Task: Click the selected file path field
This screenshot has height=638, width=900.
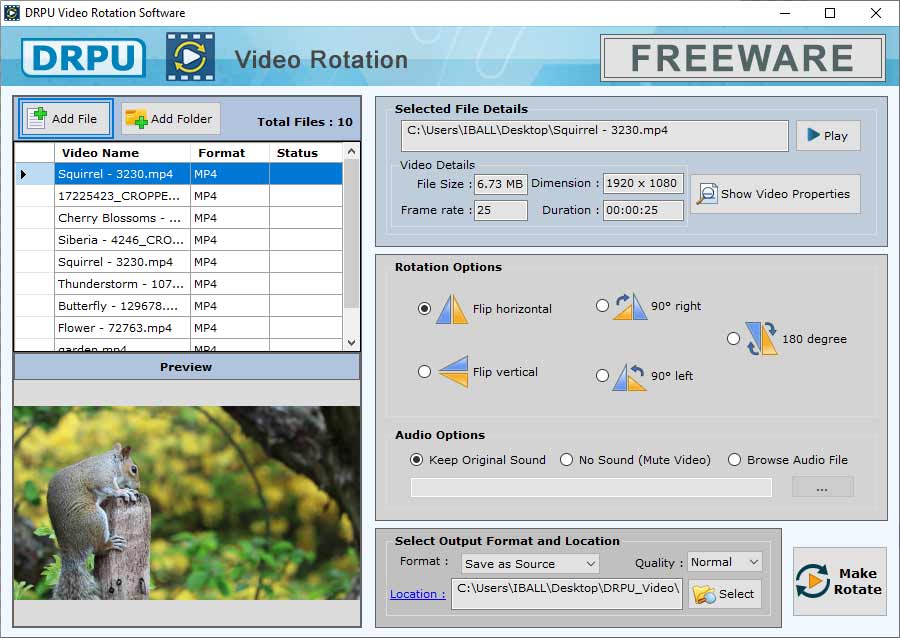Action: (595, 136)
